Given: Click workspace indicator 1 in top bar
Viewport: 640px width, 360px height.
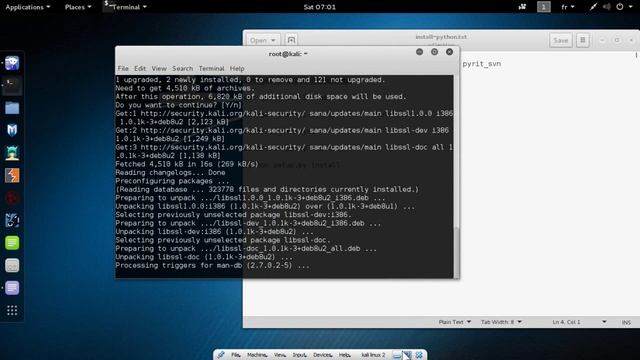Looking at the screenshot, I should [544, 7].
